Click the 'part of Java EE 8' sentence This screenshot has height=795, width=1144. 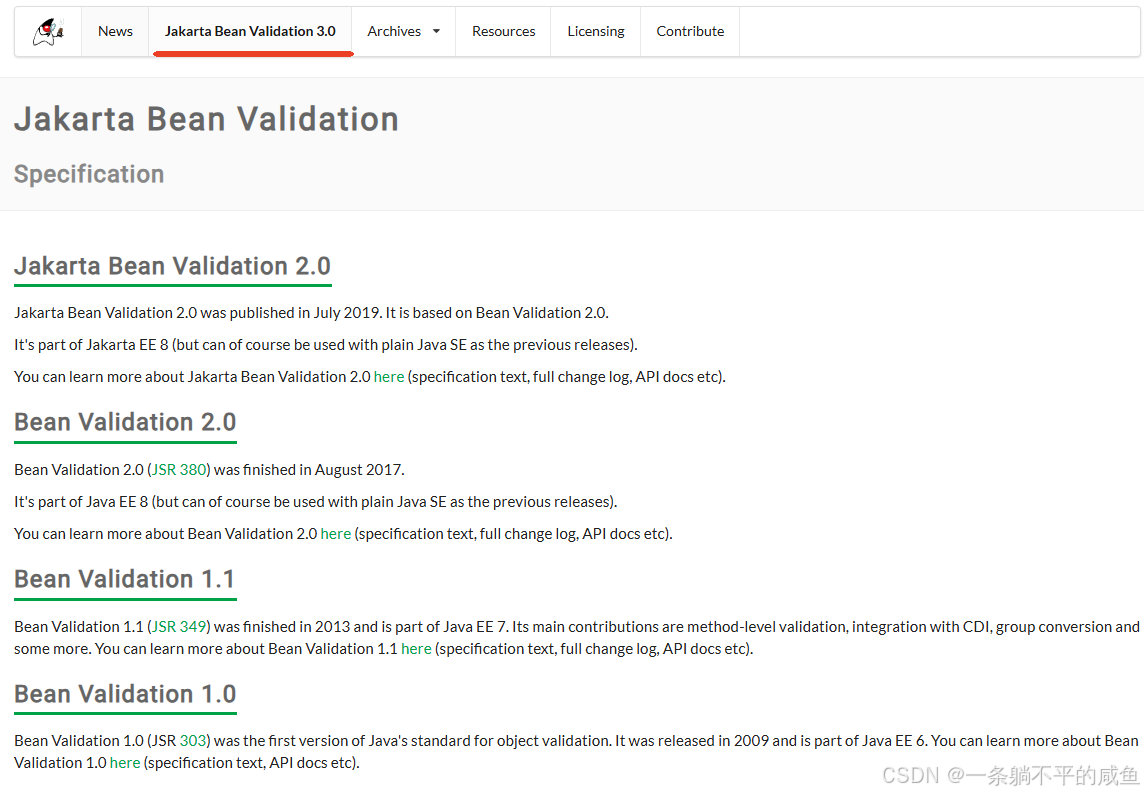pos(316,502)
